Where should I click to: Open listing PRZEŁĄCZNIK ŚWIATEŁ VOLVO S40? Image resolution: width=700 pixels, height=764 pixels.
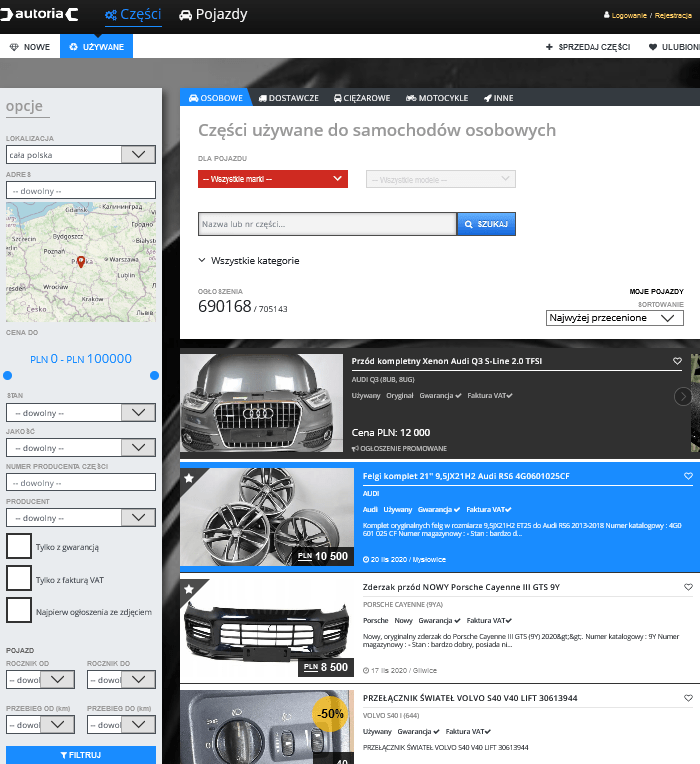pos(470,698)
